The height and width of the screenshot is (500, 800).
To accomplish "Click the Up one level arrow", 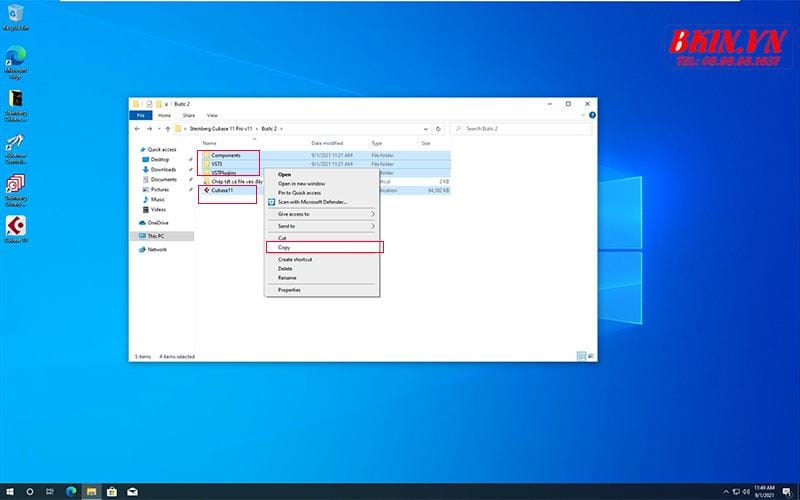I will (x=166, y=129).
